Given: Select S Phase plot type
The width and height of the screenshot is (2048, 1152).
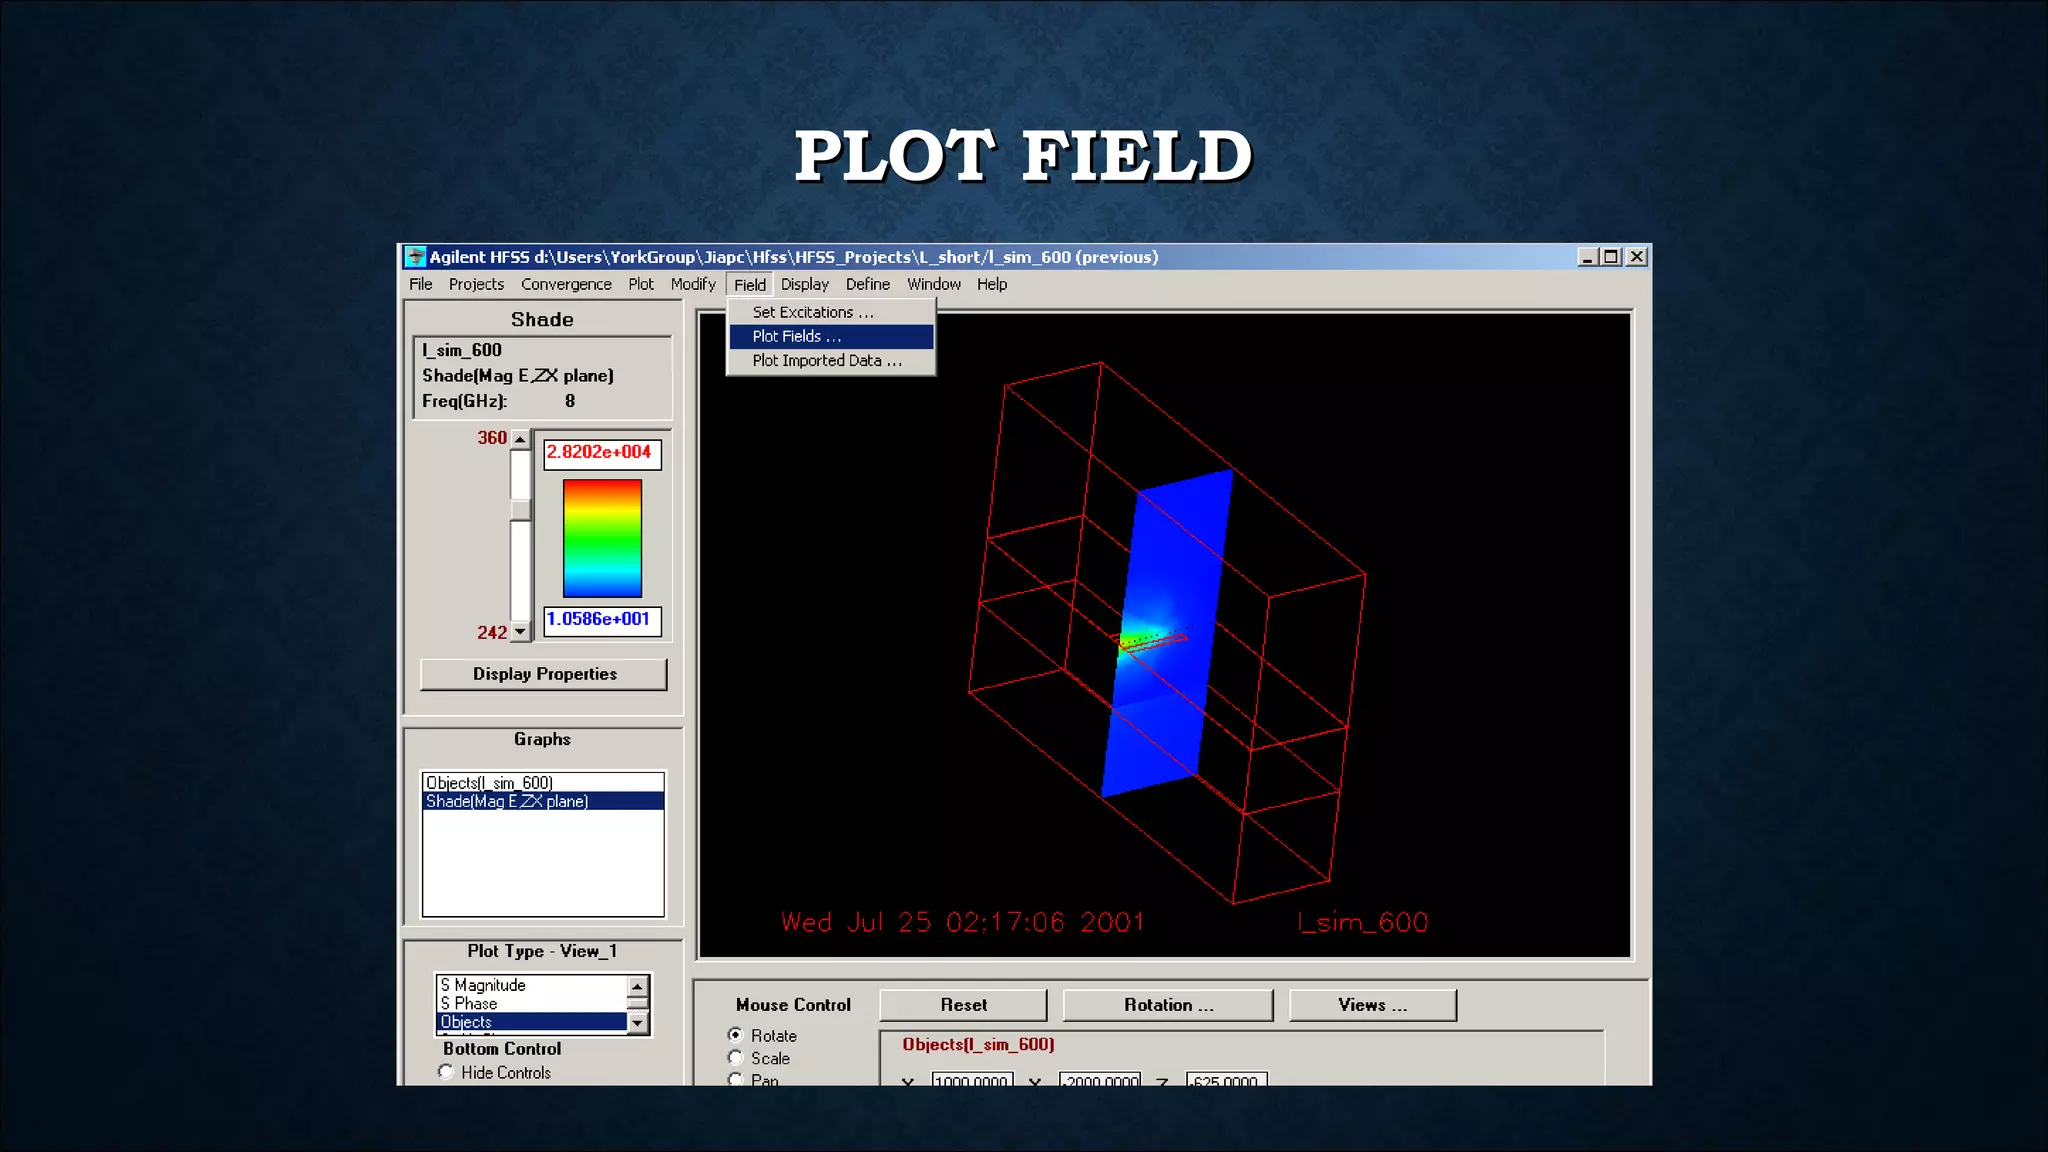Looking at the screenshot, I should [x=531, y=1003].
